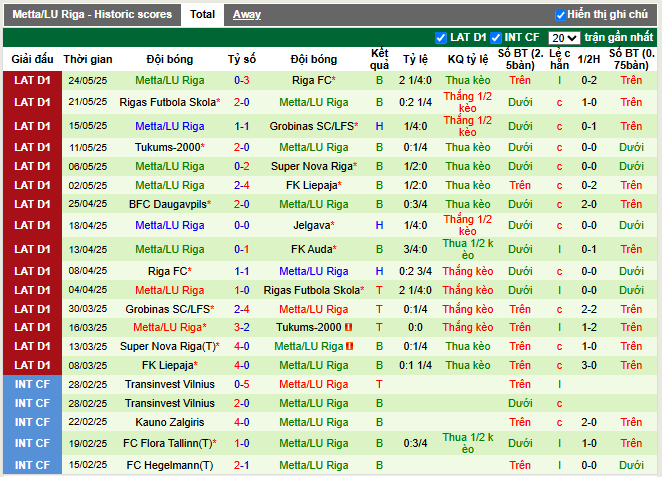This screenshot has height=477, width=662.
Task: Click Grobinas SC/LFS home team on 30/03/25
Action: tap(170, 309)
